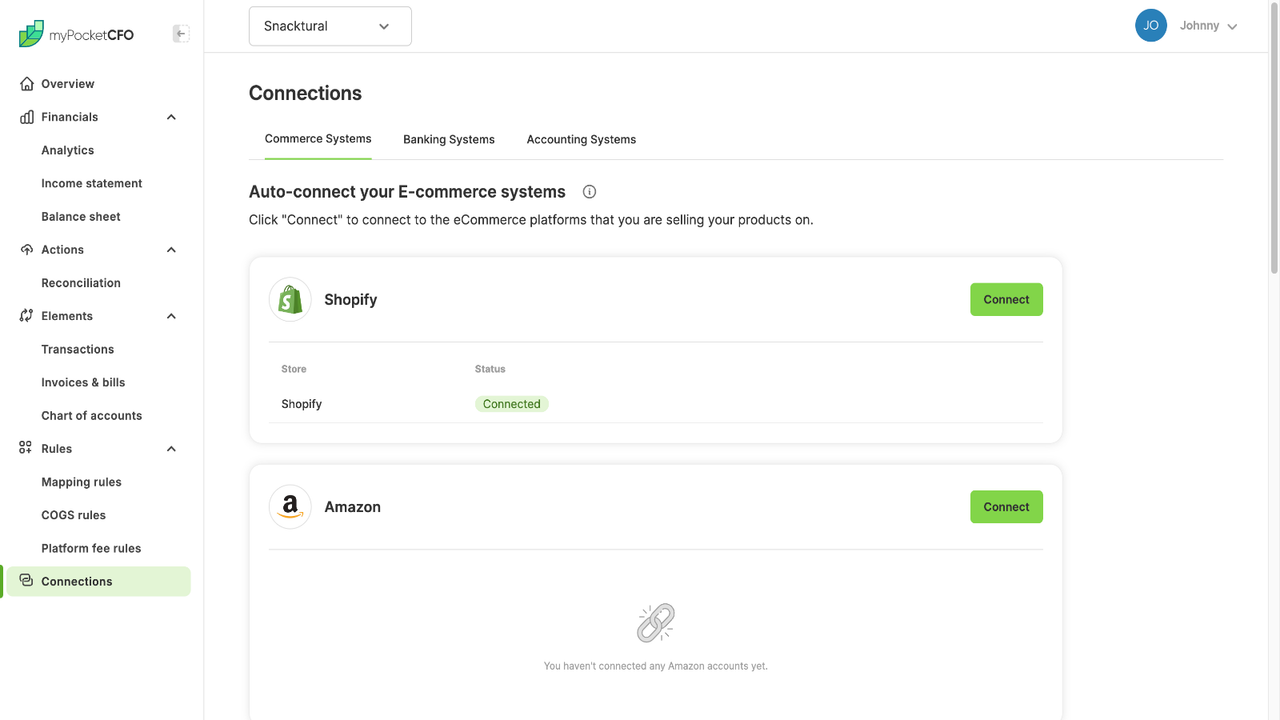1280x720 pixels.
Task: Switch to the Banking Systems tab
Action: pyautogui.click(x=449, y=139)
